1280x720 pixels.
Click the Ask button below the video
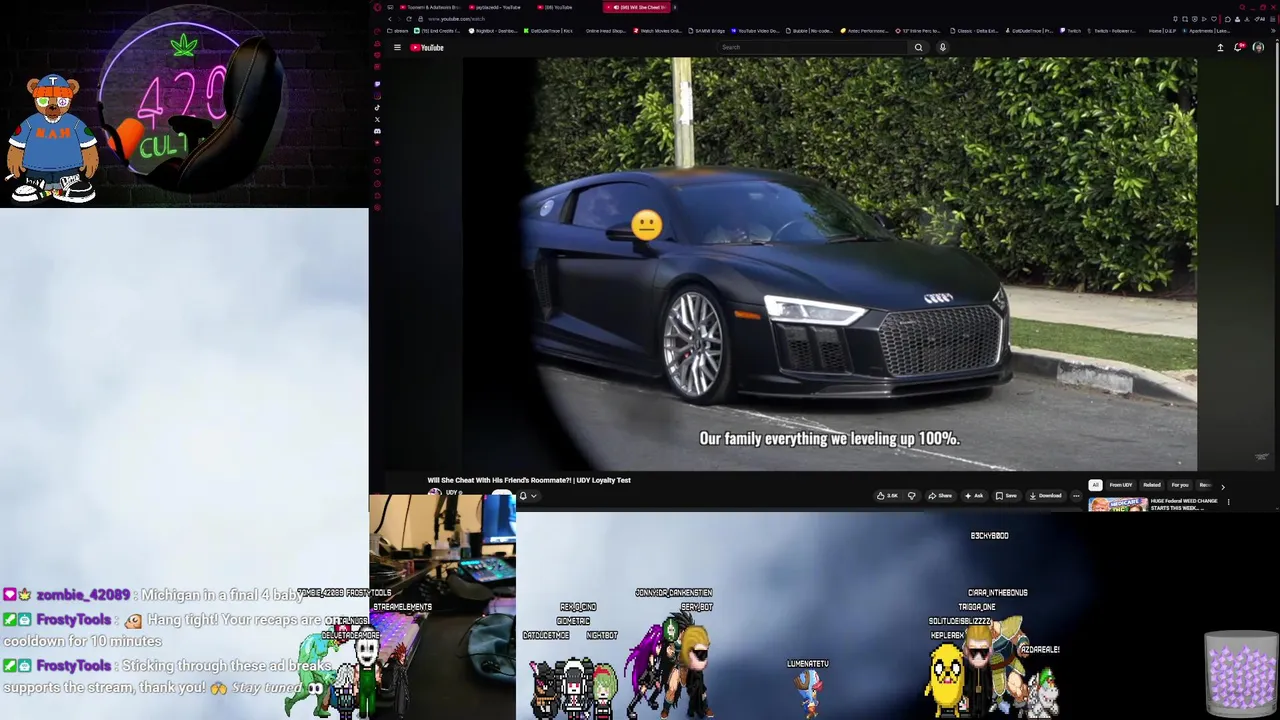[x=974, y=496]
